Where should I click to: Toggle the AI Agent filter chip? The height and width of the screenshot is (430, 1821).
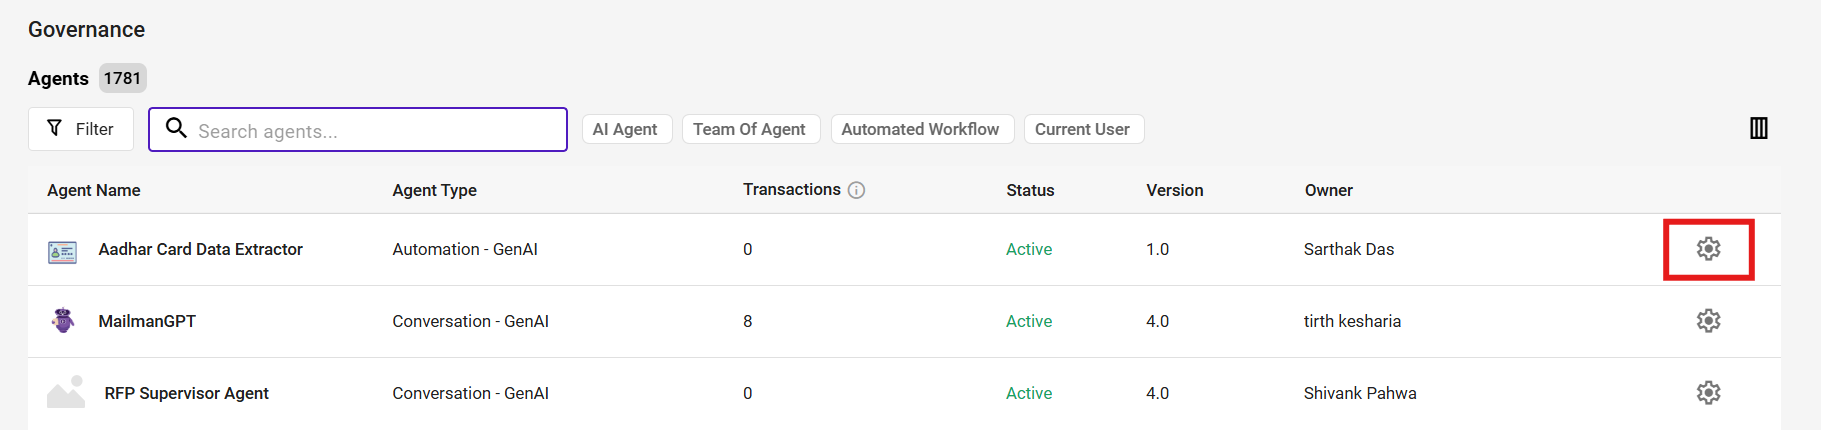click(626, 129)
